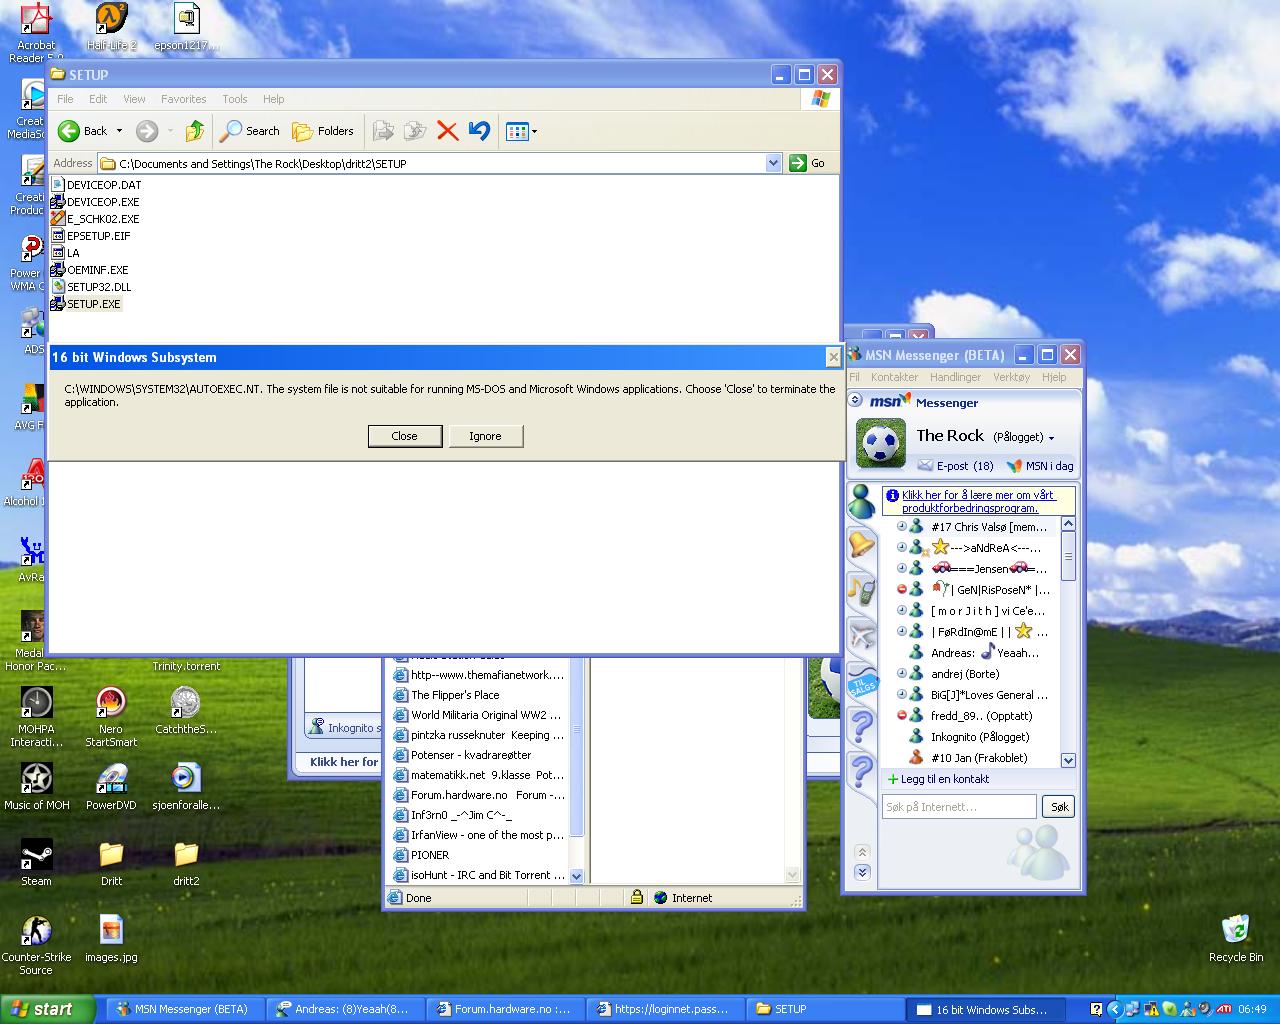Screen dimensions: 1280x1024
Task: Open the Handlinger menu in MSN Messenger
Action: (x=955, y=377)
